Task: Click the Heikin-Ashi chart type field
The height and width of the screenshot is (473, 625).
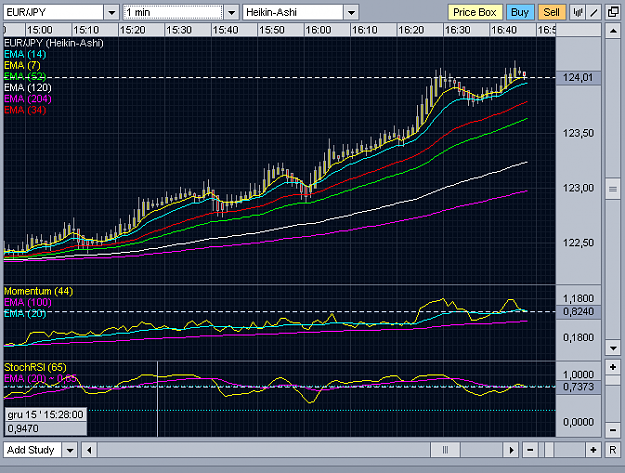Action: coord(293,12)
